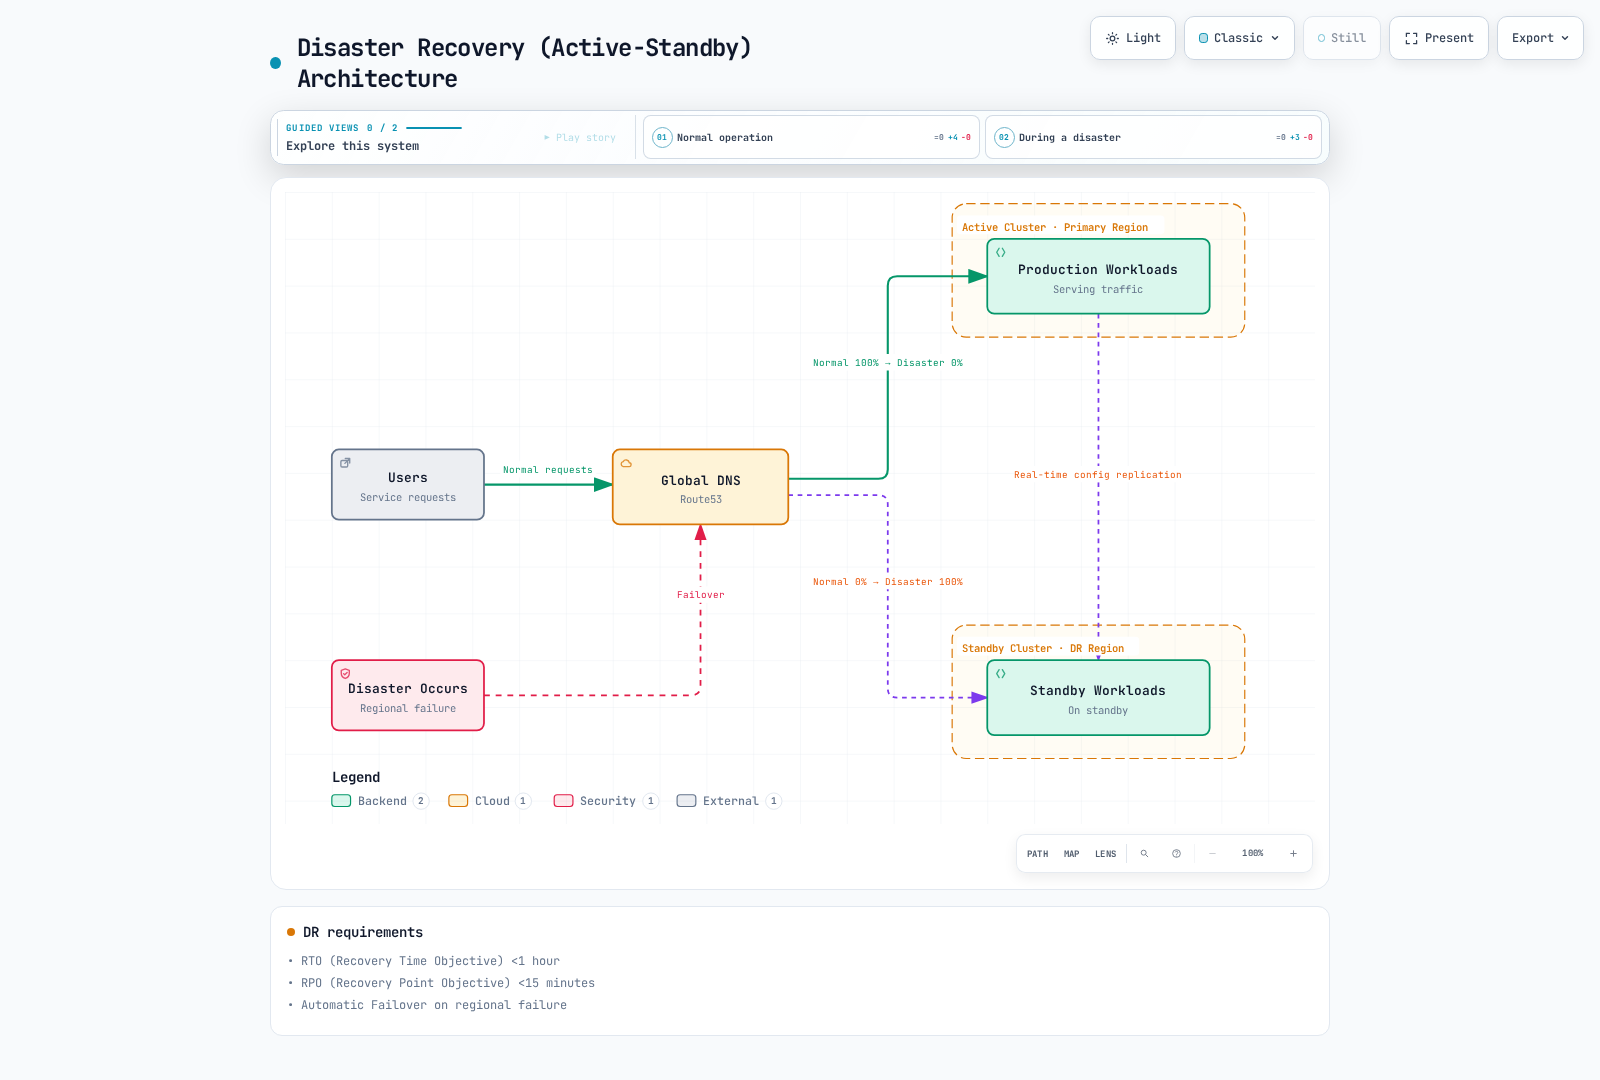This screenshot has width=1600, height=1080.
Task: Click the cloud icon on Global DNS node
Action: tap(627, 464)
